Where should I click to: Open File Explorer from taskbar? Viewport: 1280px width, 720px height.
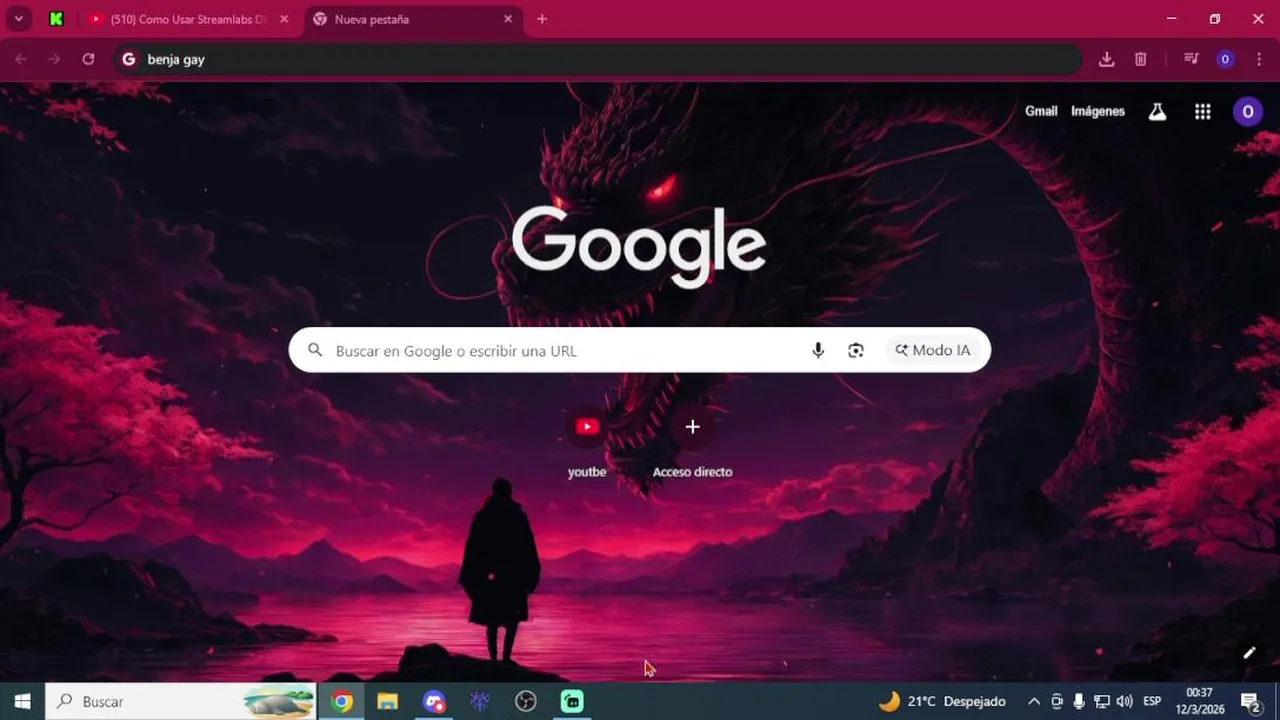tap(388, 701)
